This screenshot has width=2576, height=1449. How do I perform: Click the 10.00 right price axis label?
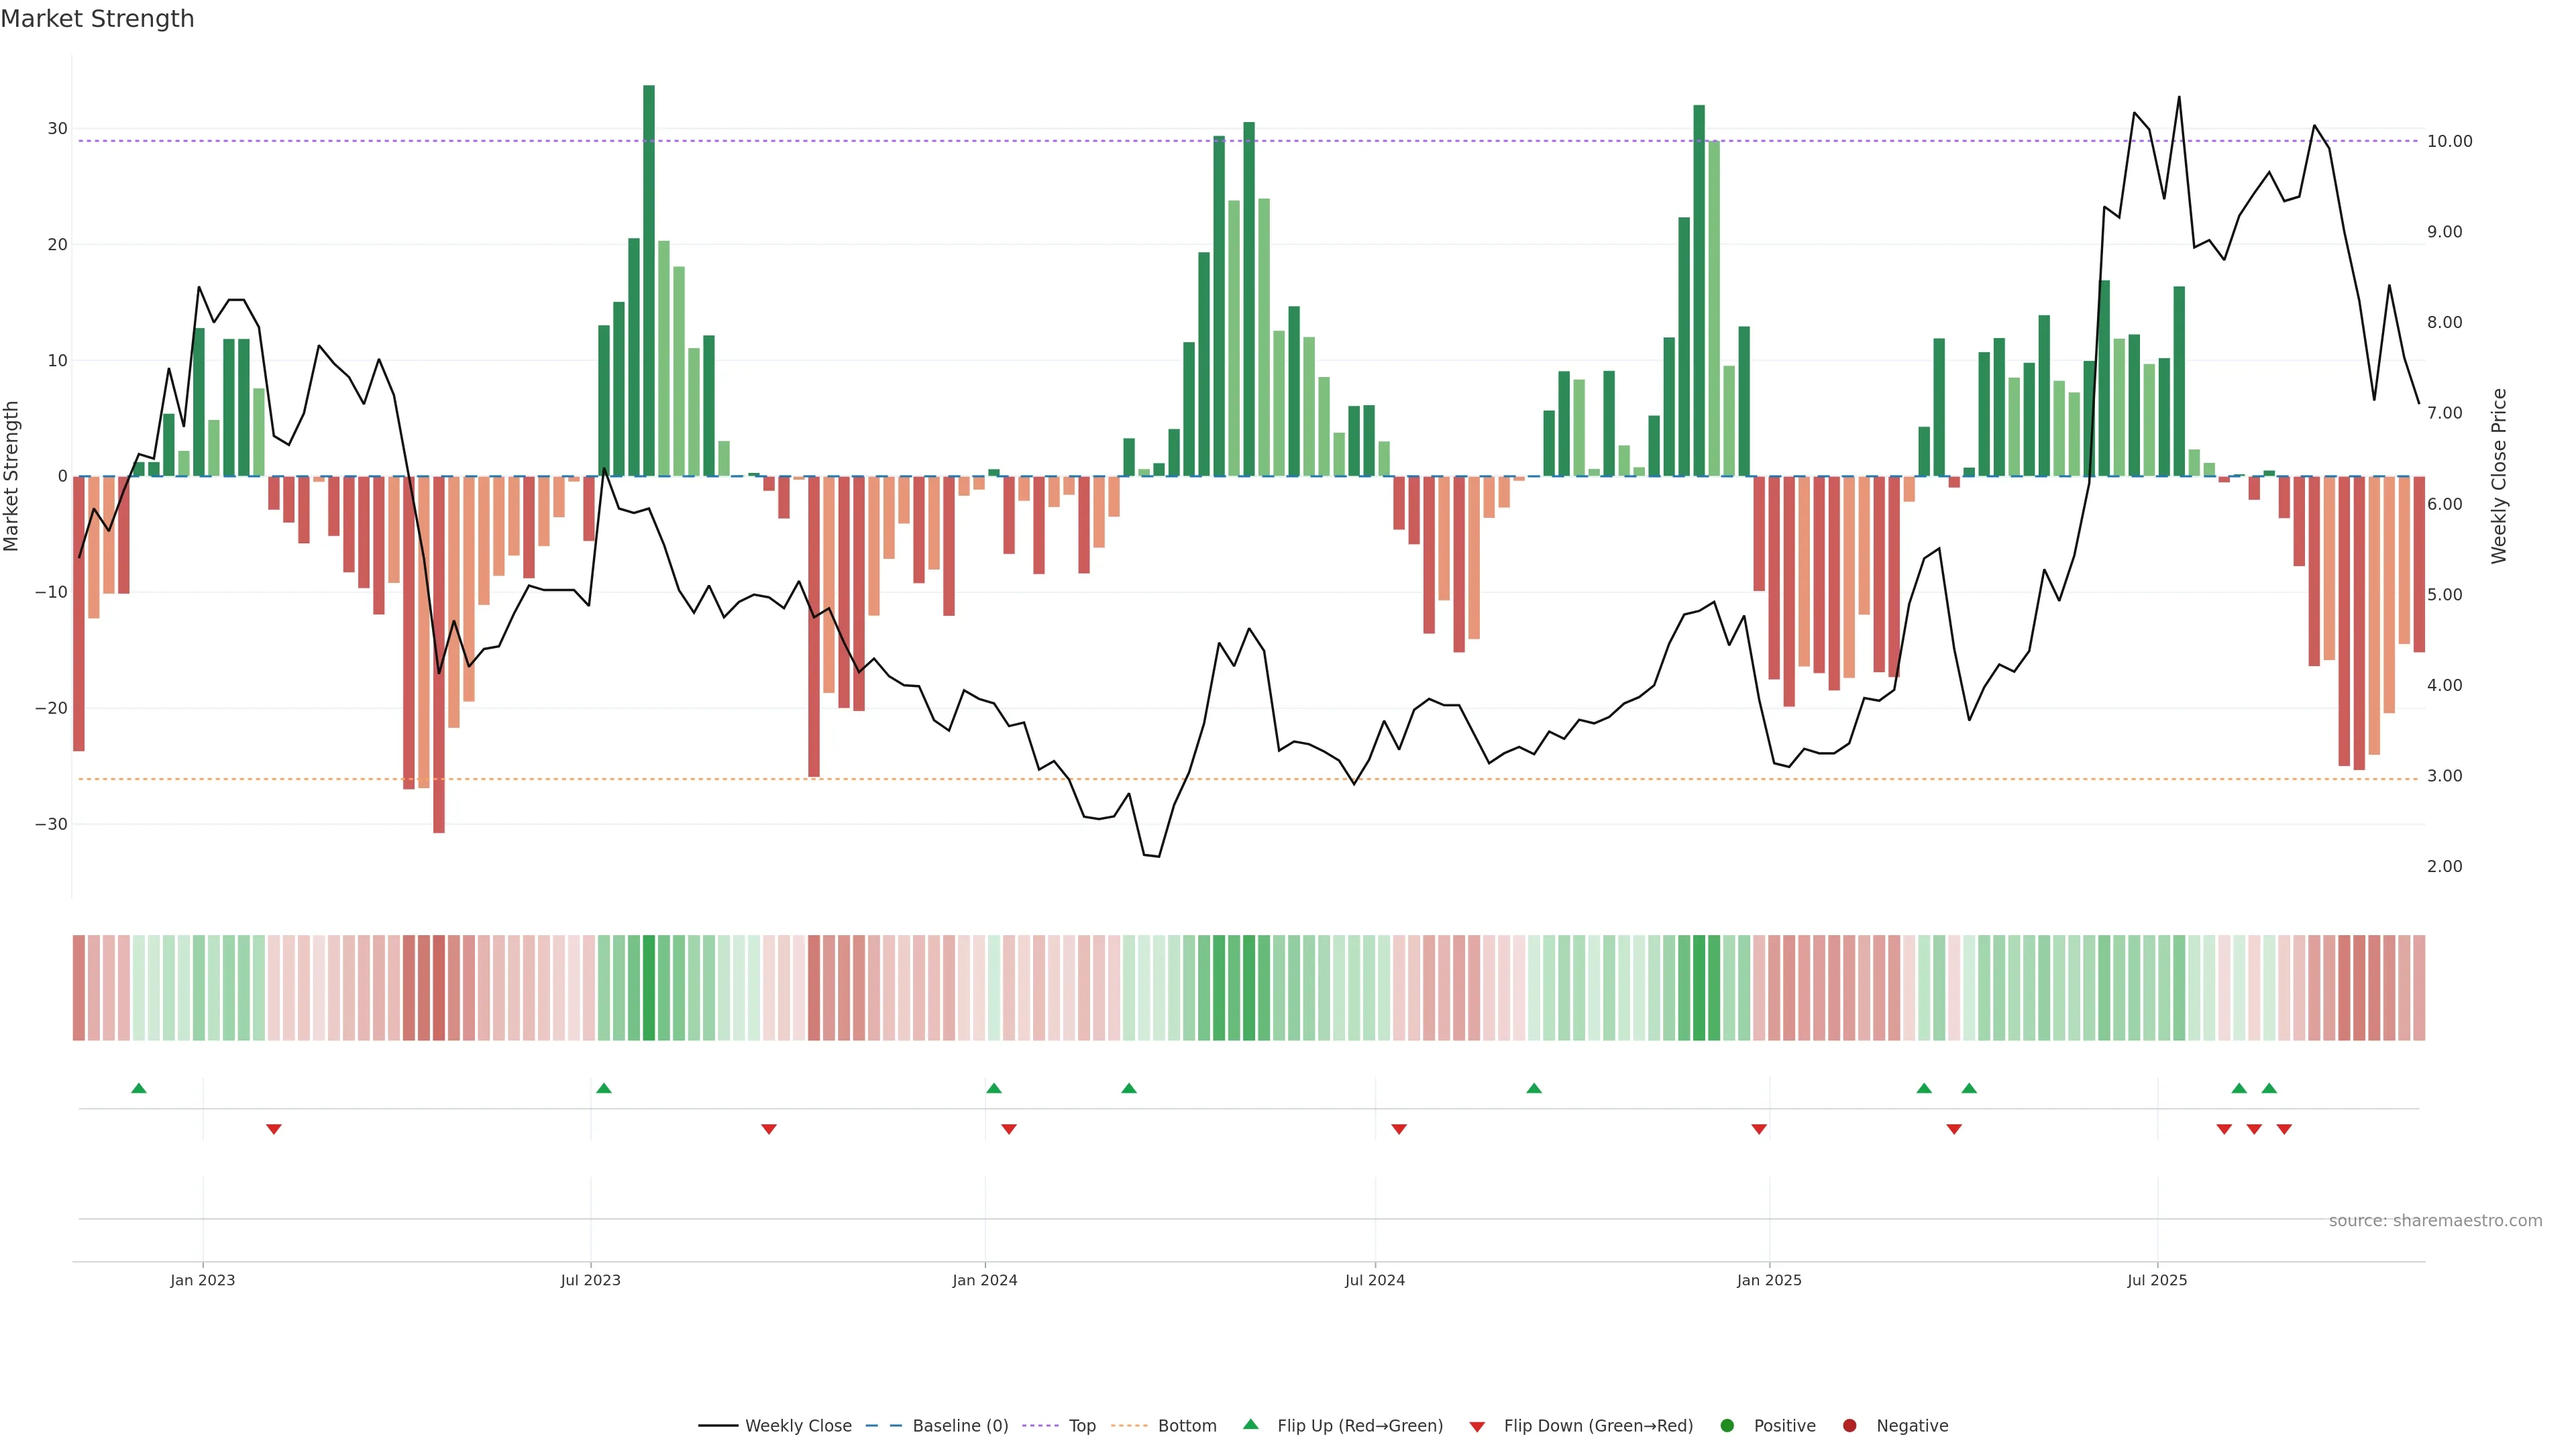(2449, 141)
